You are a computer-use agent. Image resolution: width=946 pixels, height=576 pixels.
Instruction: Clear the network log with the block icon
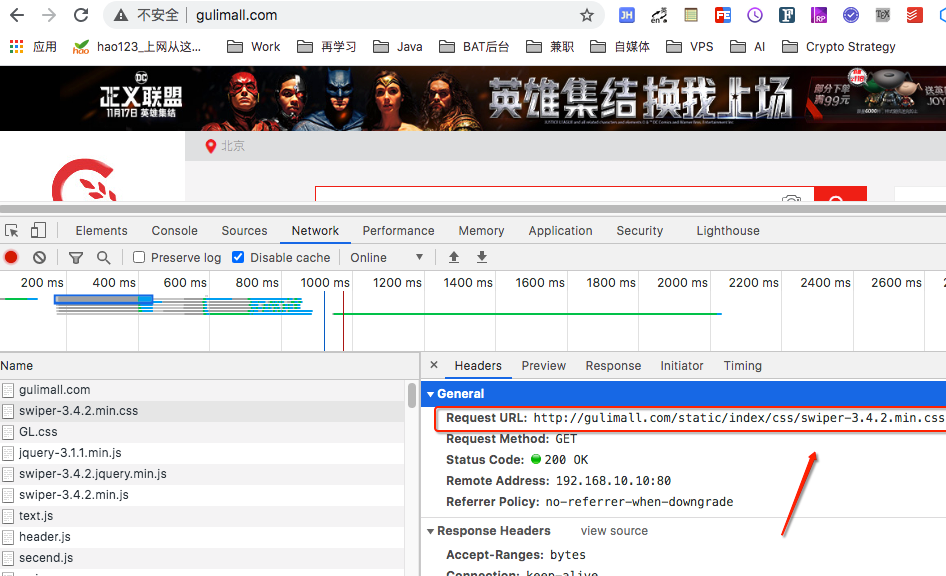39,257
